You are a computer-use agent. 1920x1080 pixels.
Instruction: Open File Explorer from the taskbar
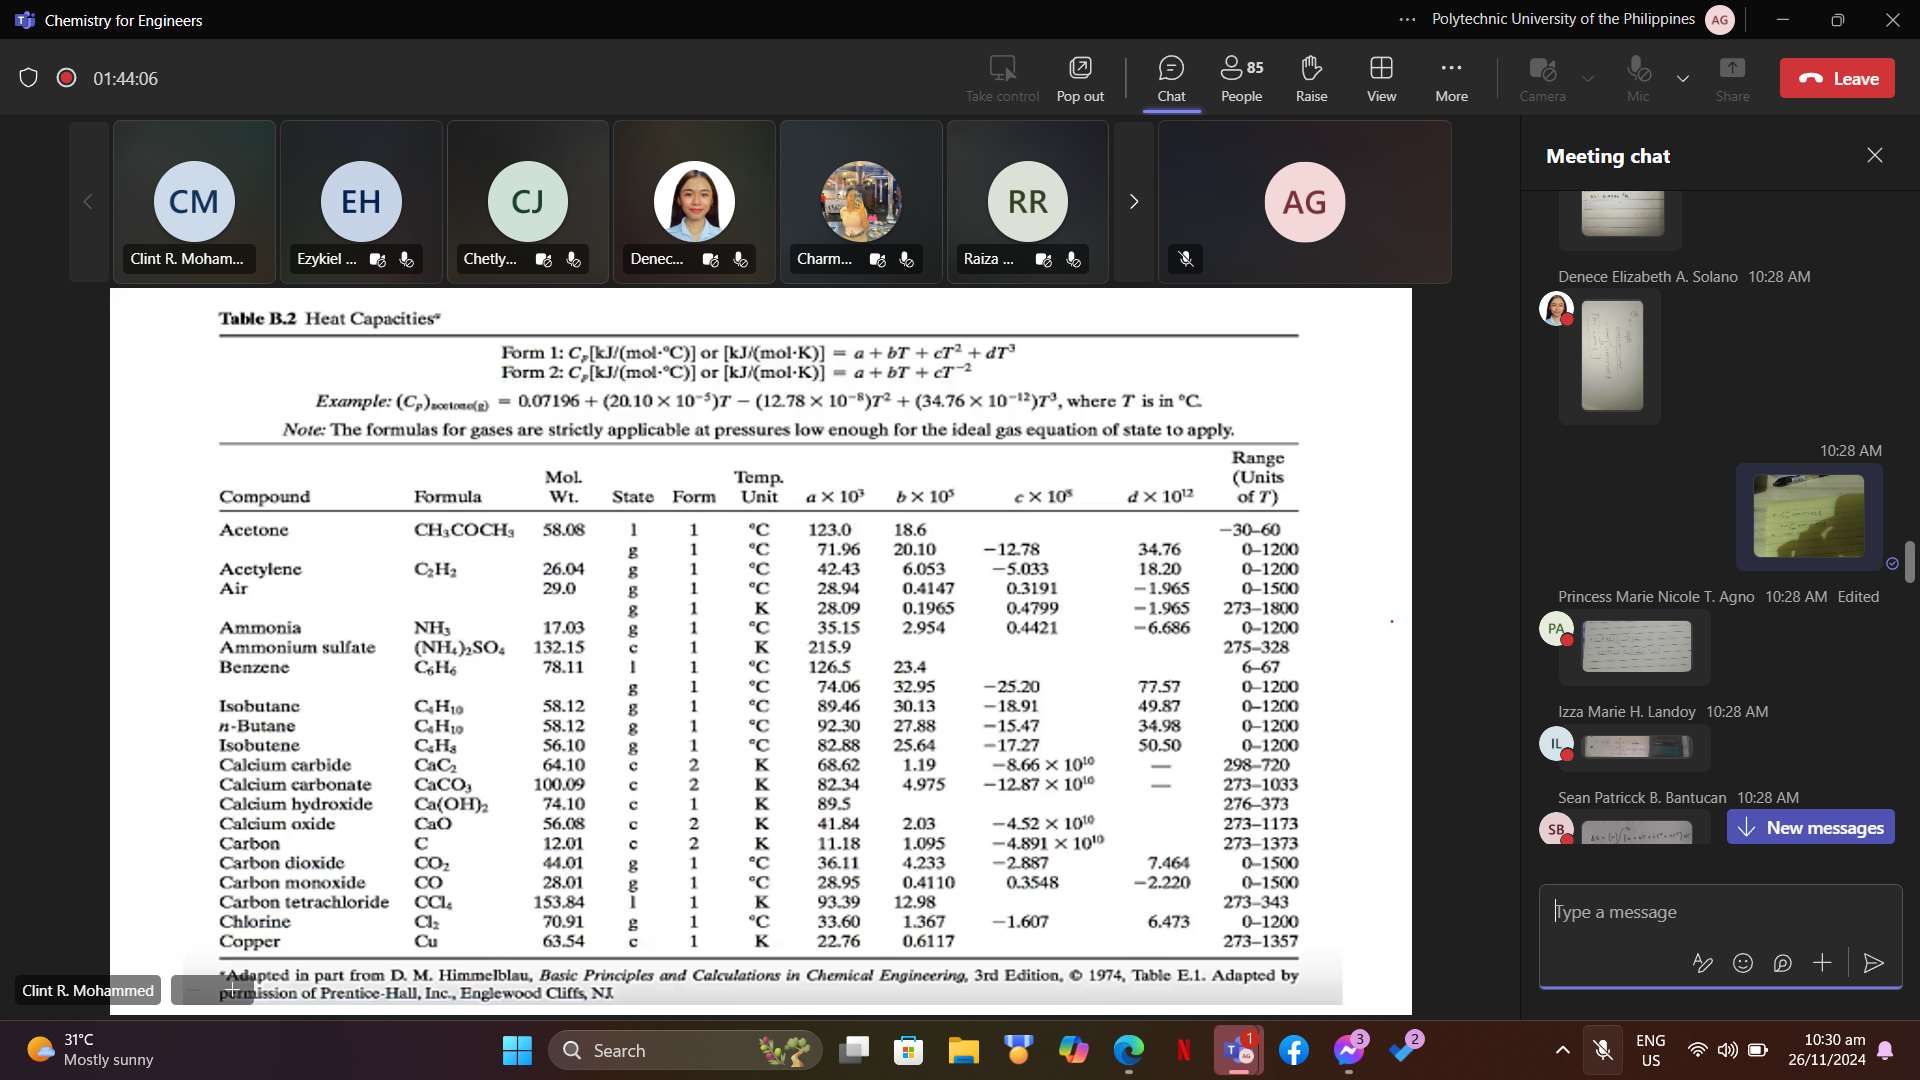point(964,1050)
